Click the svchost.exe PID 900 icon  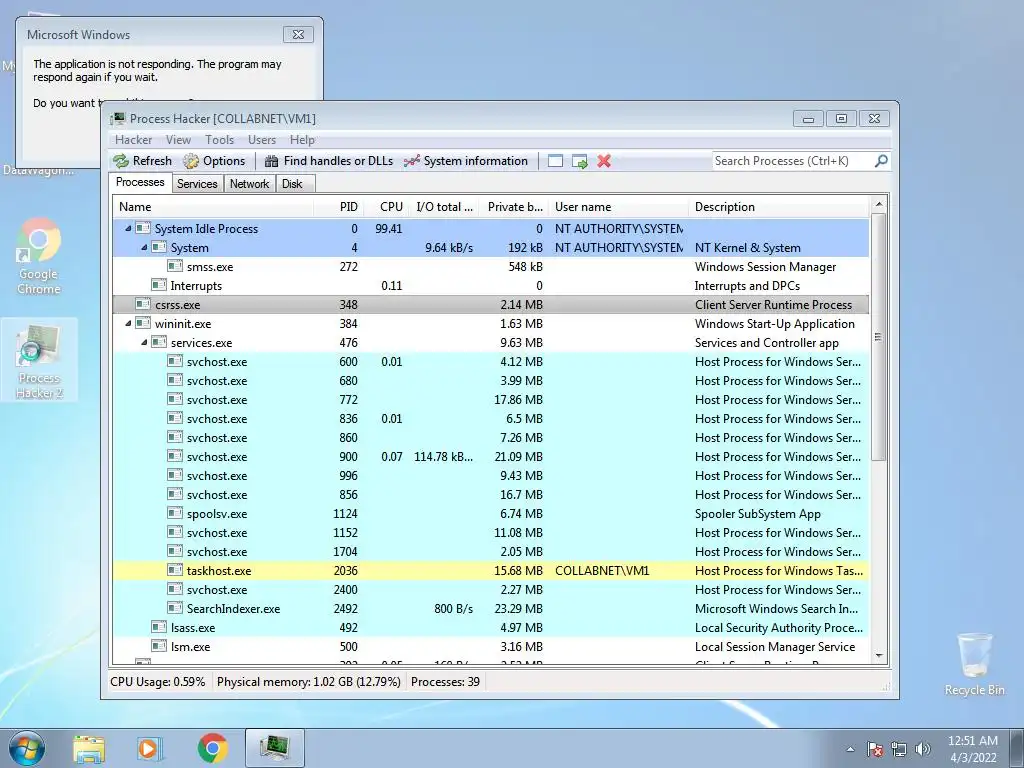[x=174, y=456]
